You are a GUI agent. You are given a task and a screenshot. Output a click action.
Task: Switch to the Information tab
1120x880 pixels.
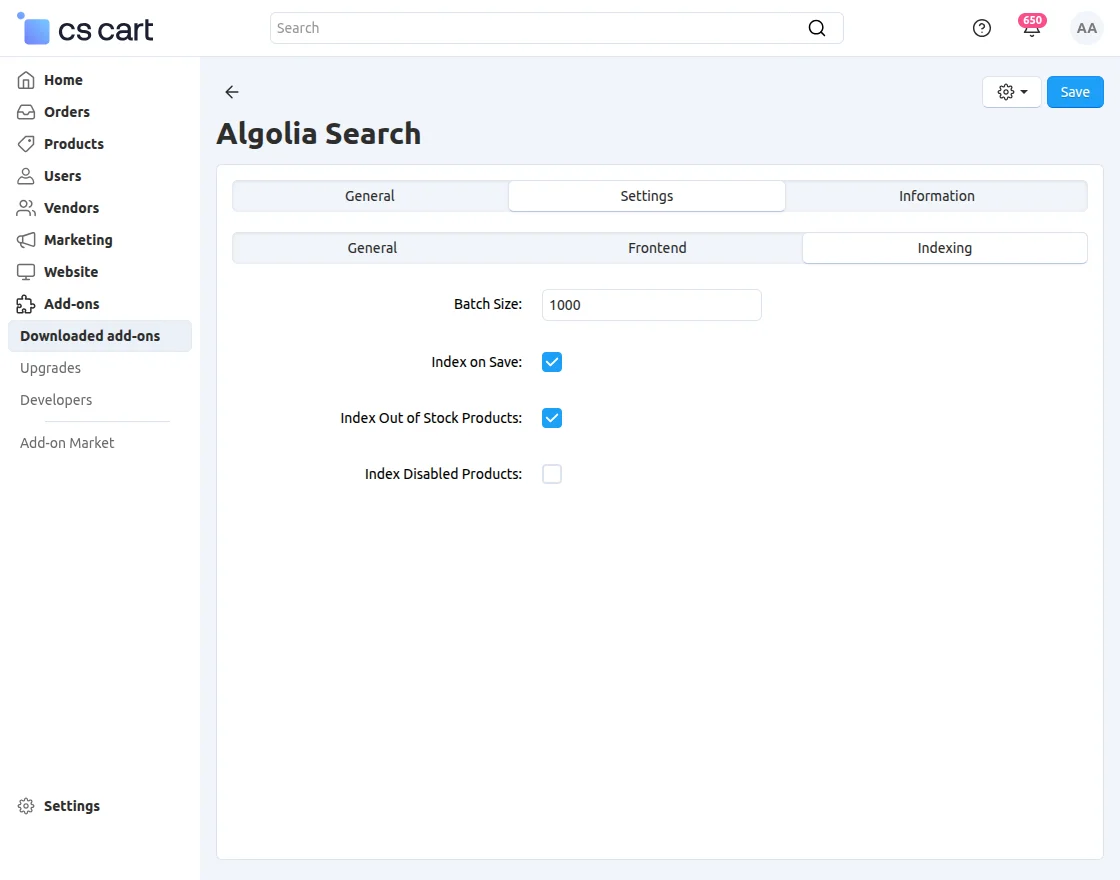(x=936, y=196)
